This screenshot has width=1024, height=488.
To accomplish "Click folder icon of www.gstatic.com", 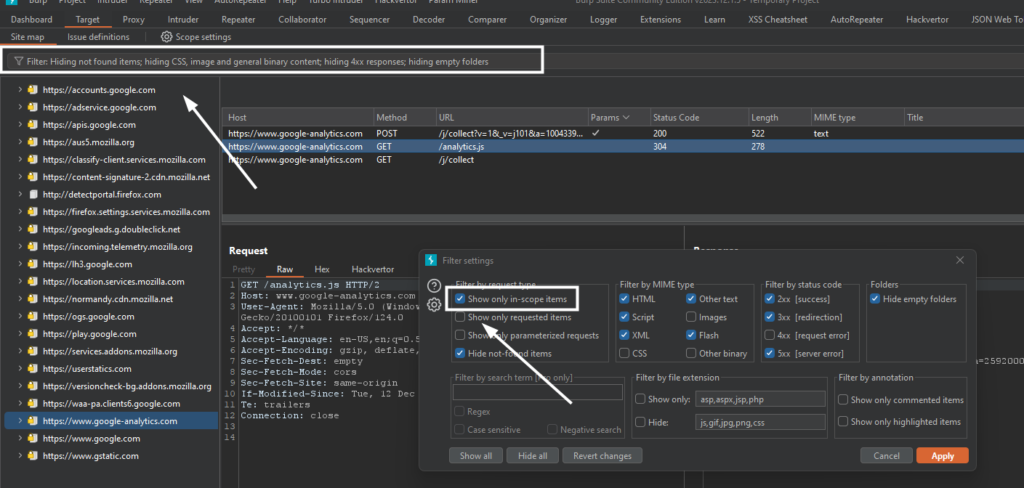I will click(32, 456).
